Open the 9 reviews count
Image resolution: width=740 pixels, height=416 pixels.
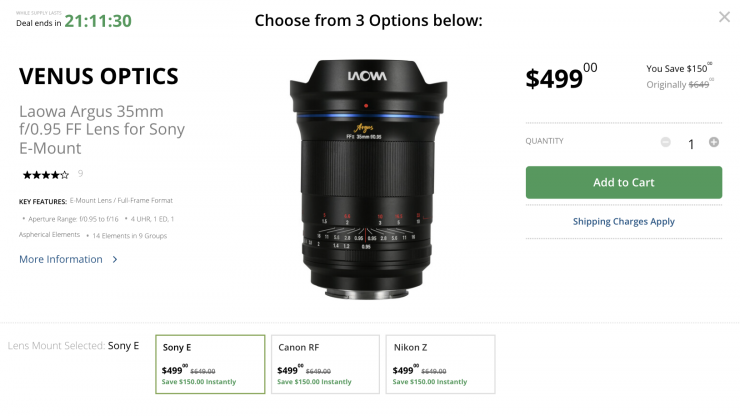[80, 175]
